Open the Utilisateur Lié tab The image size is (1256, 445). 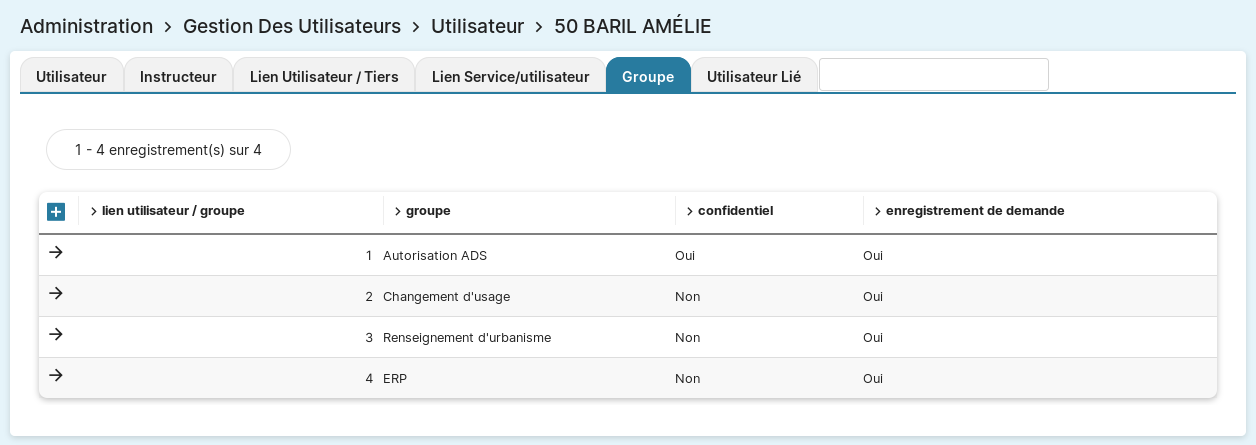point(754,76)
